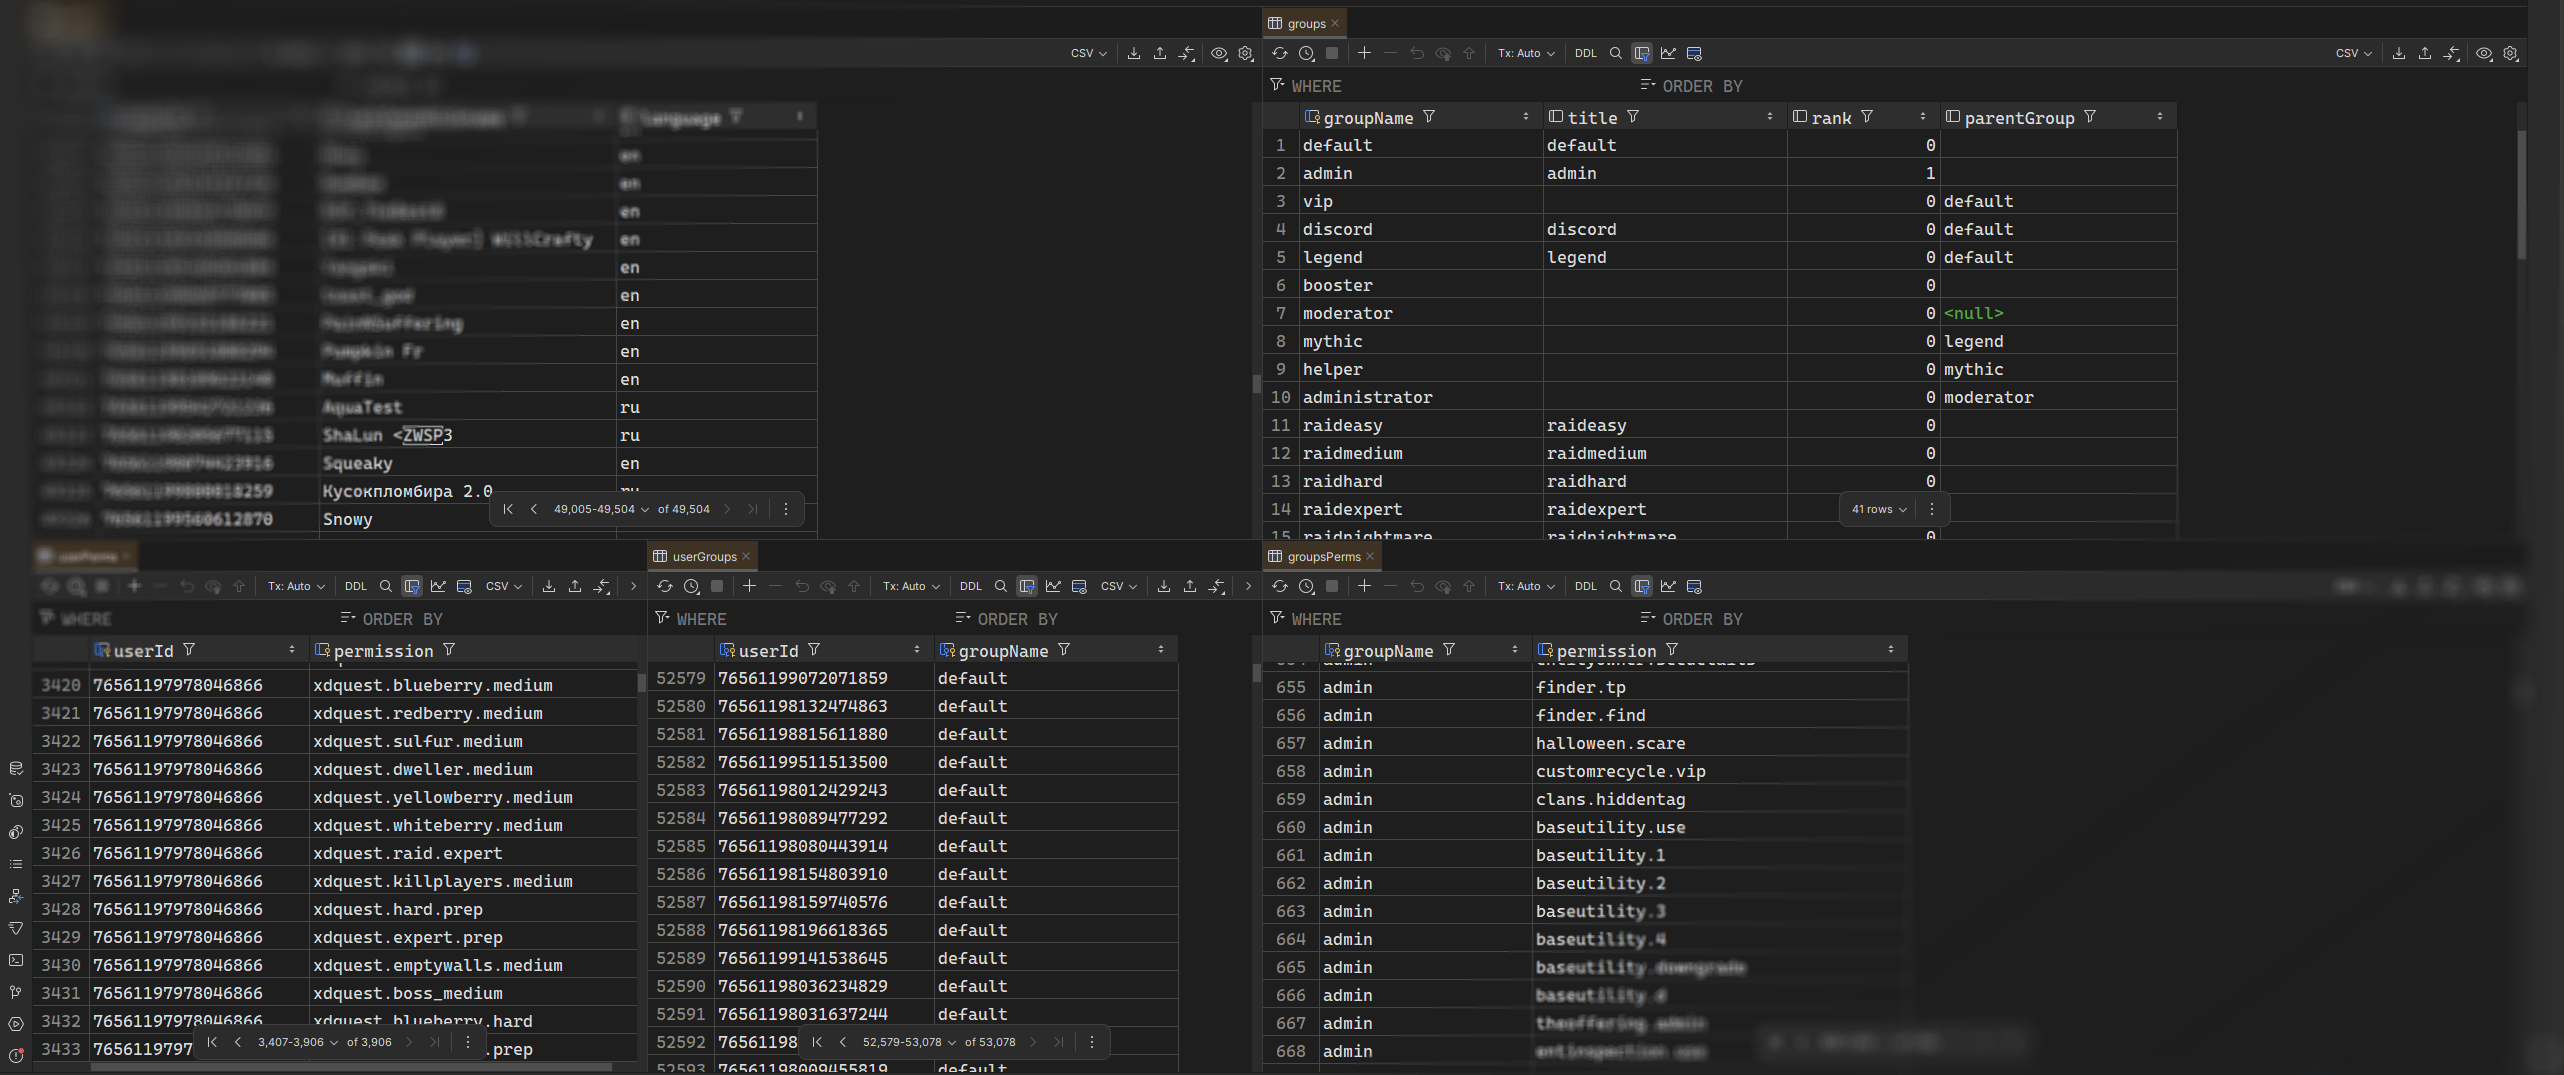Toggle local filter icon in groupsPerms toolbar
Viewport: 2564px width, 1075px height.
point(1642,586)
